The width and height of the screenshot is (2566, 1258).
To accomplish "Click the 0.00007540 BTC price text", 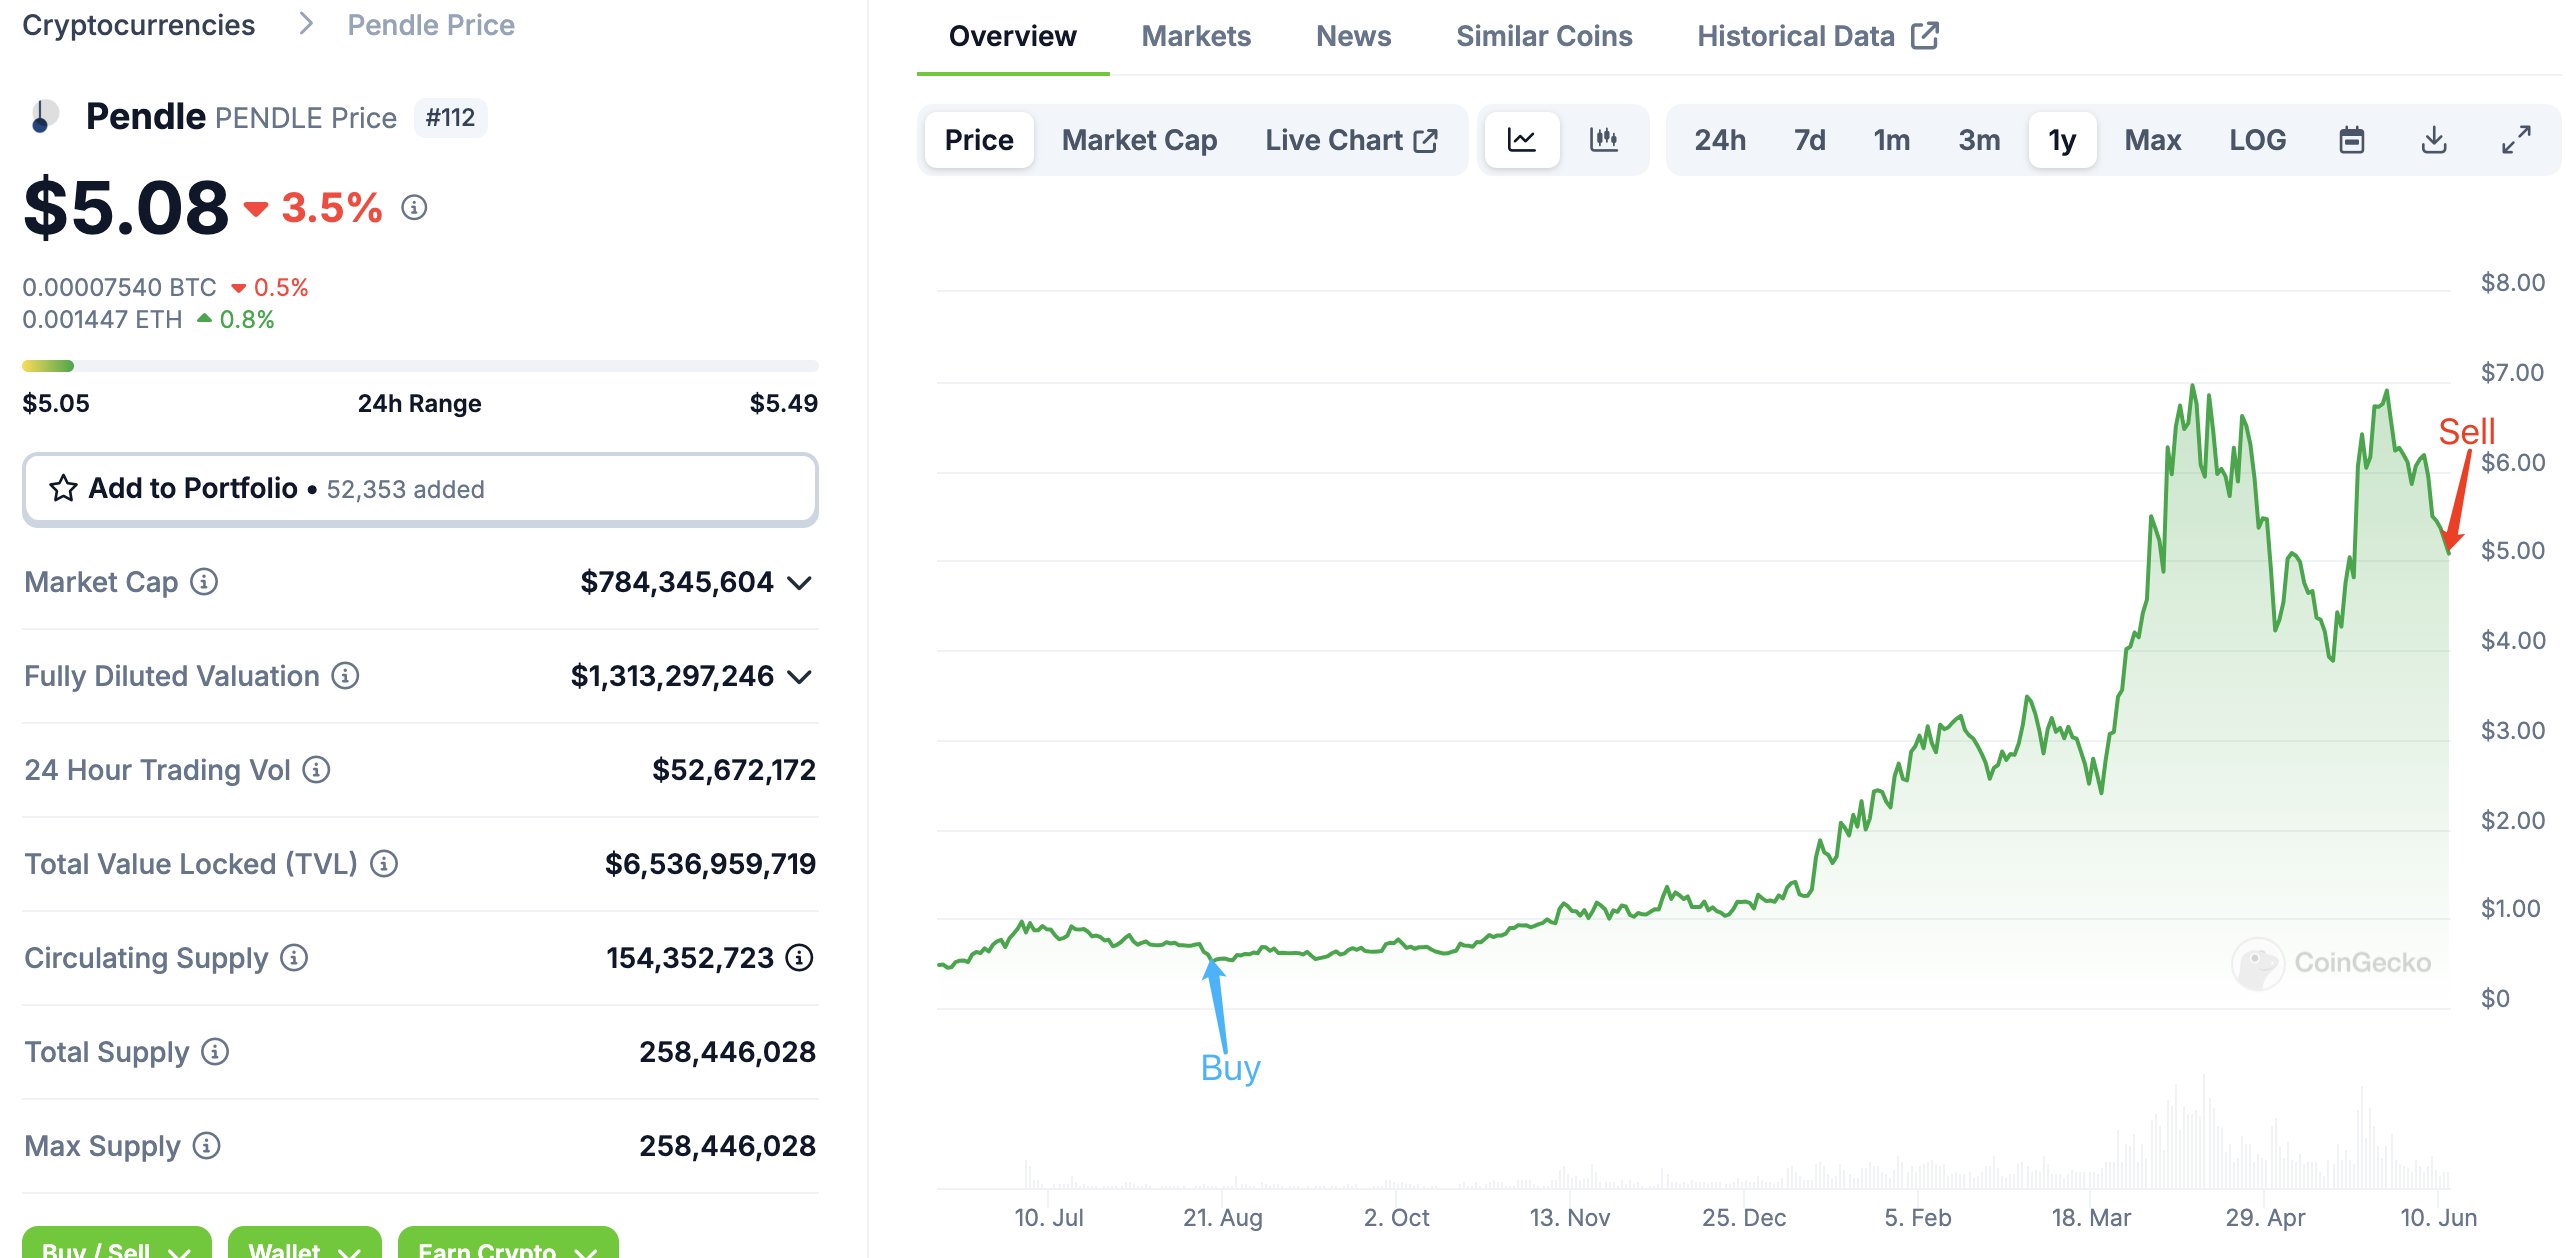I will [x=119, y=287].
